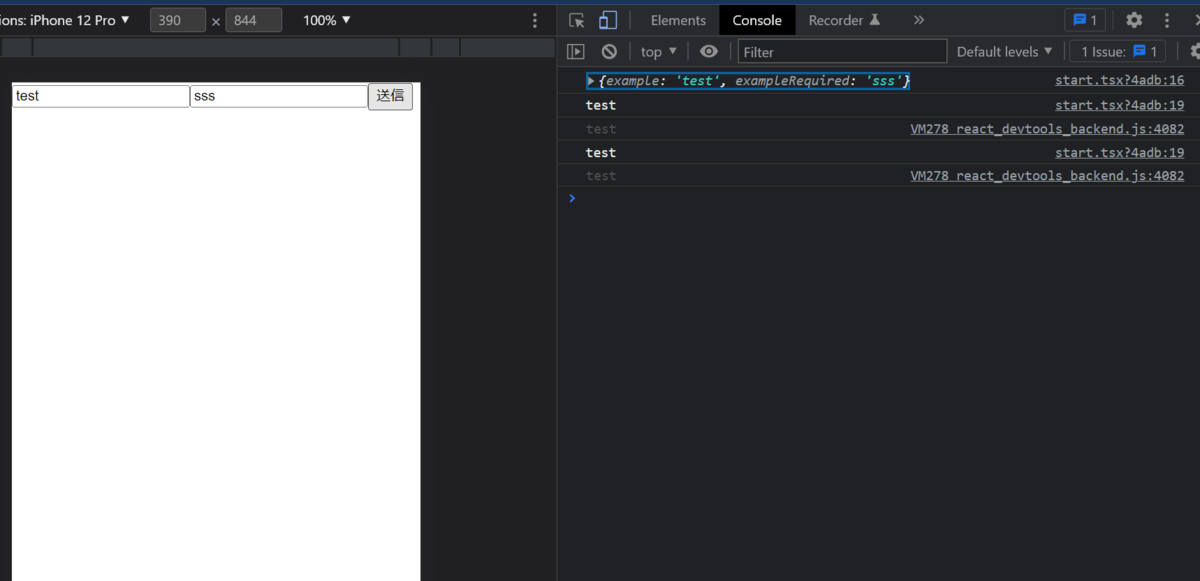Open first start.tsx?4adb:19 source link

click(1119, 105)
